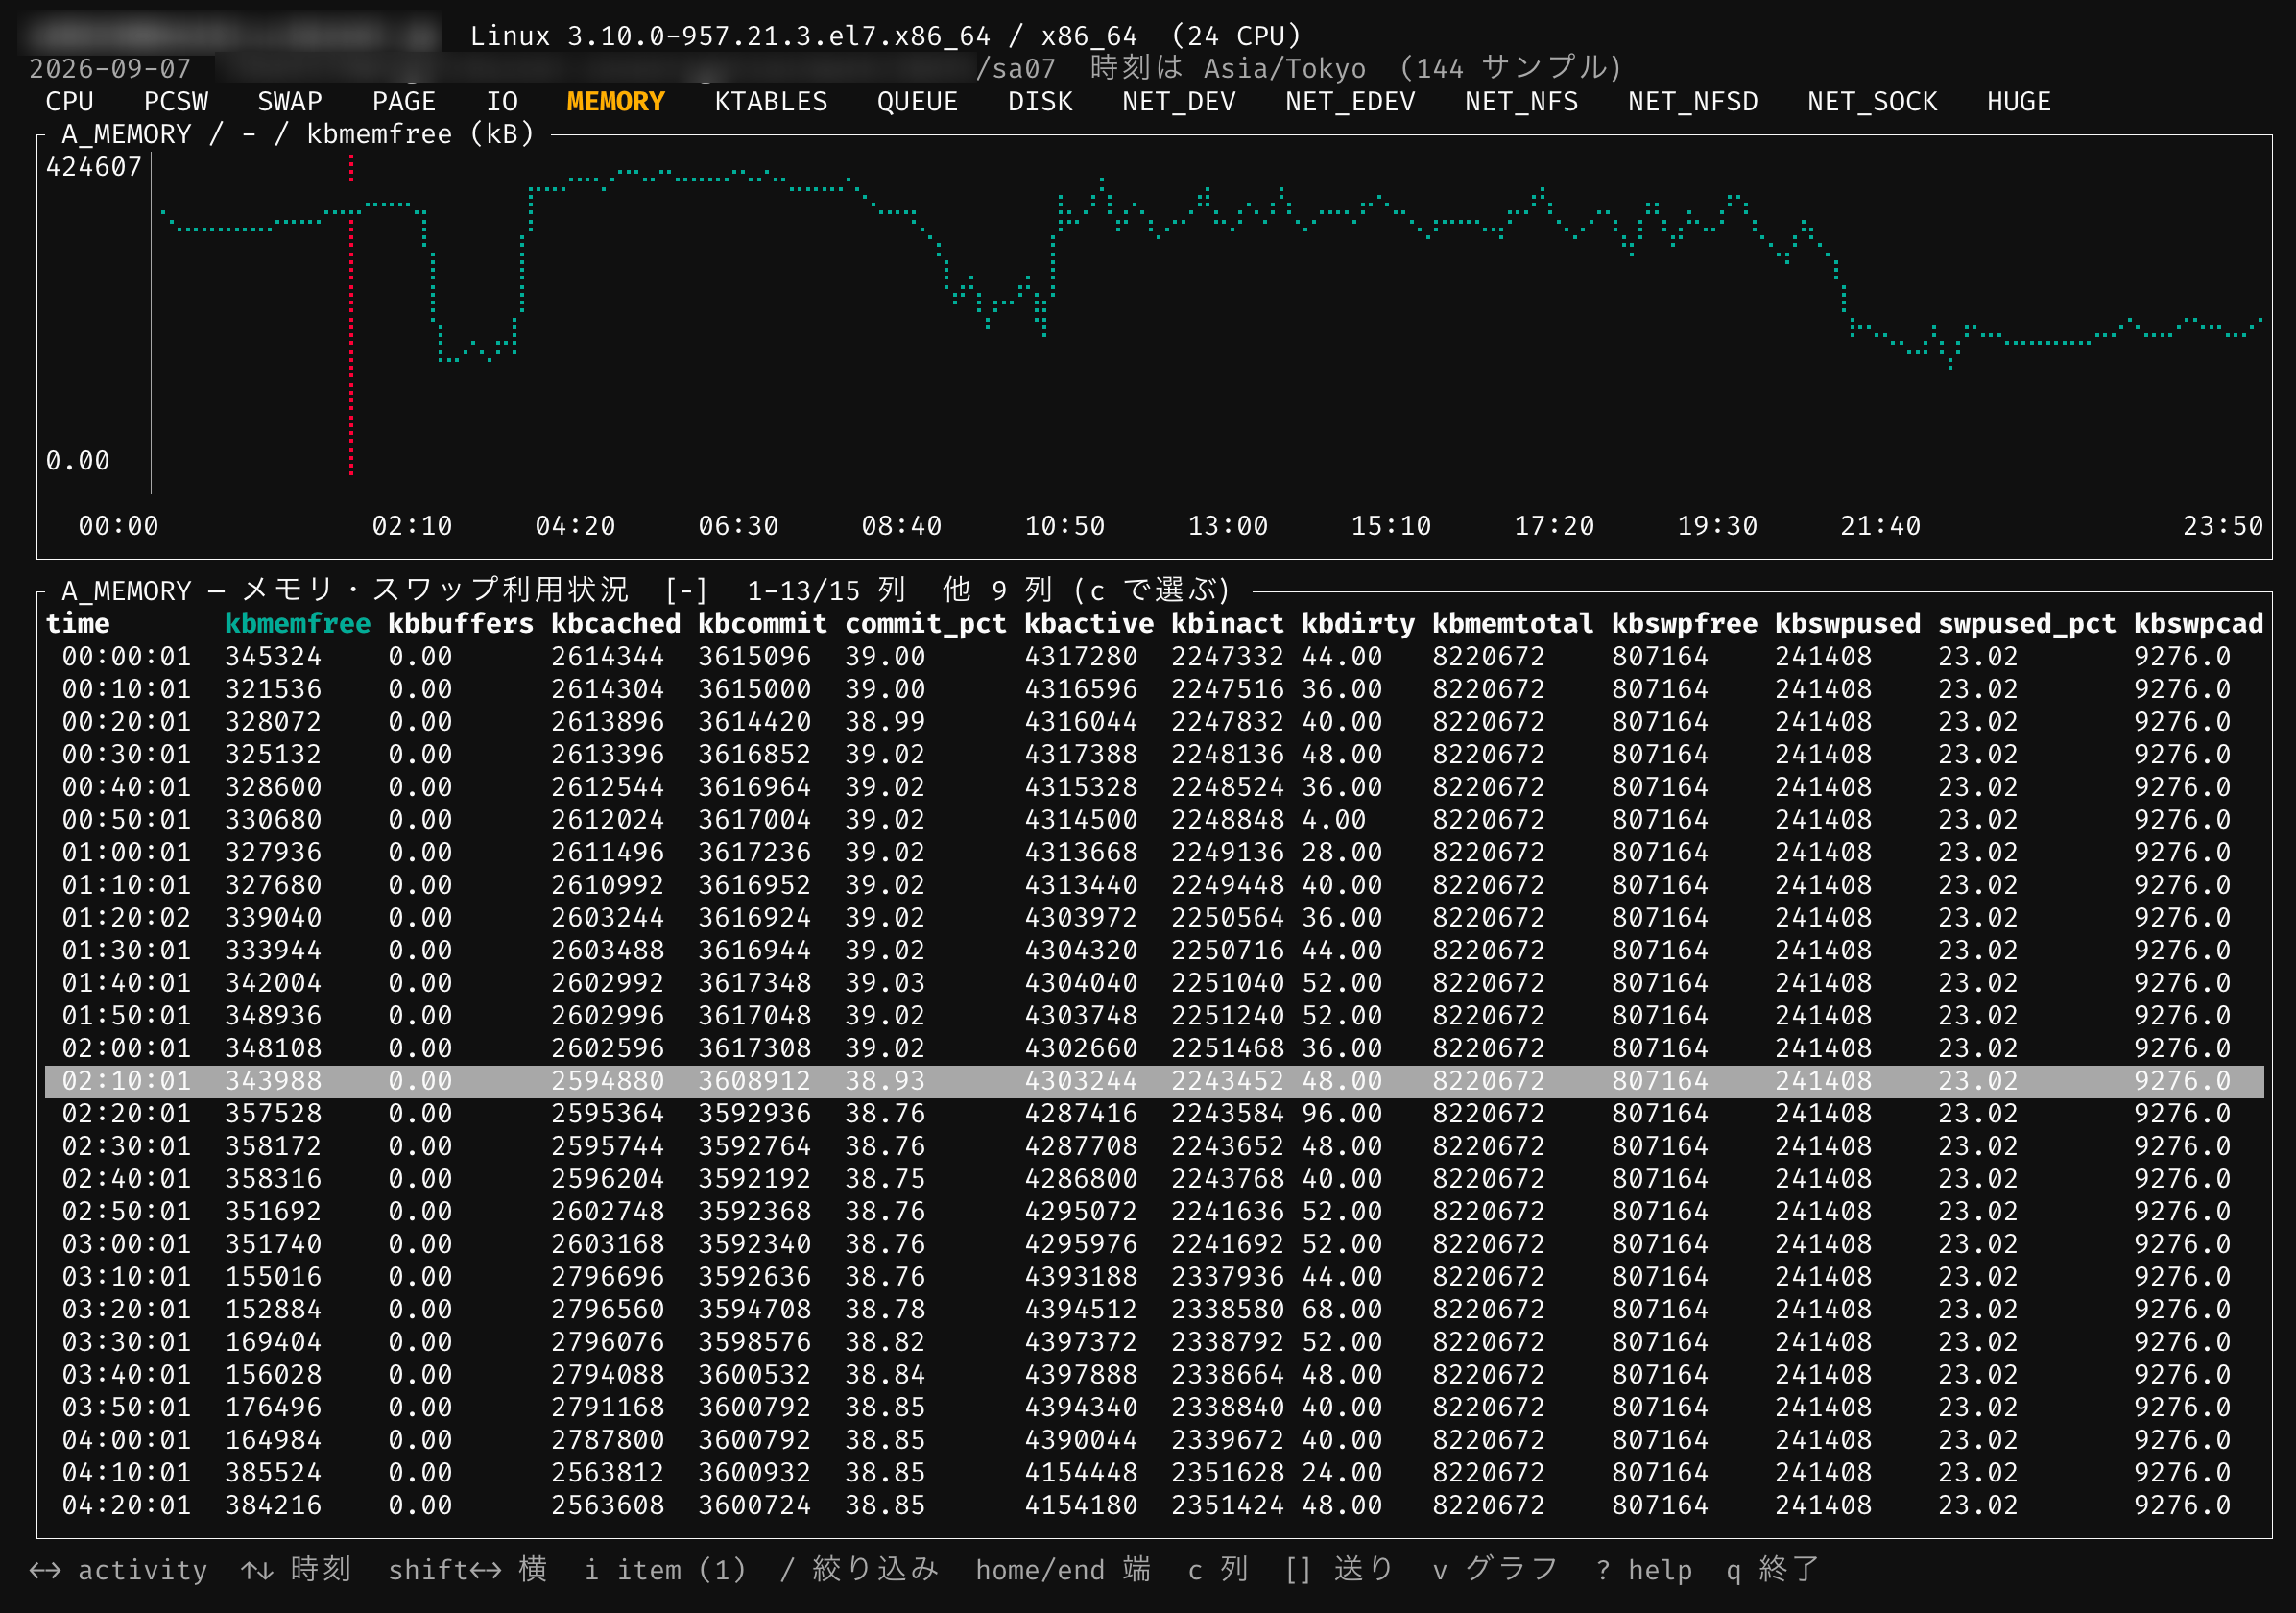The width and height of the screenshot is (2296, 1613).
Task: Select the 00:00:01 table row
Action: (1154, 657)
